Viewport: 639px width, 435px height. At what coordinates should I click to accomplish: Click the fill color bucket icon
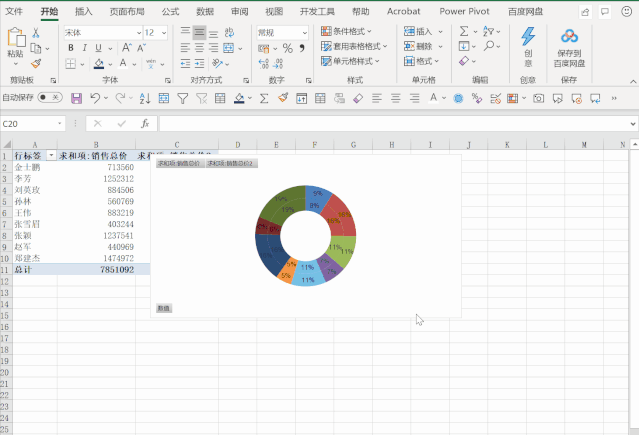(x=99, y=64)
